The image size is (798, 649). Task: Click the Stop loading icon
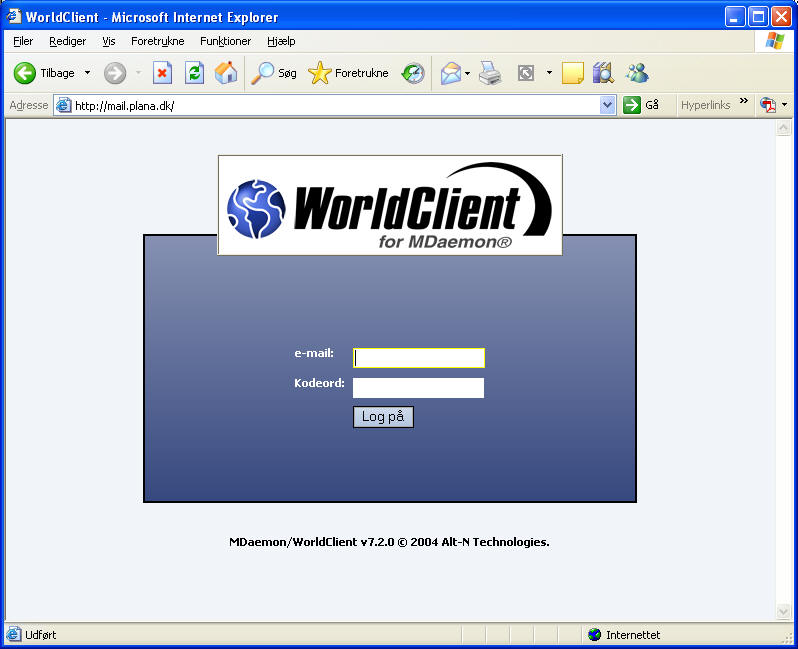point(162,73)
